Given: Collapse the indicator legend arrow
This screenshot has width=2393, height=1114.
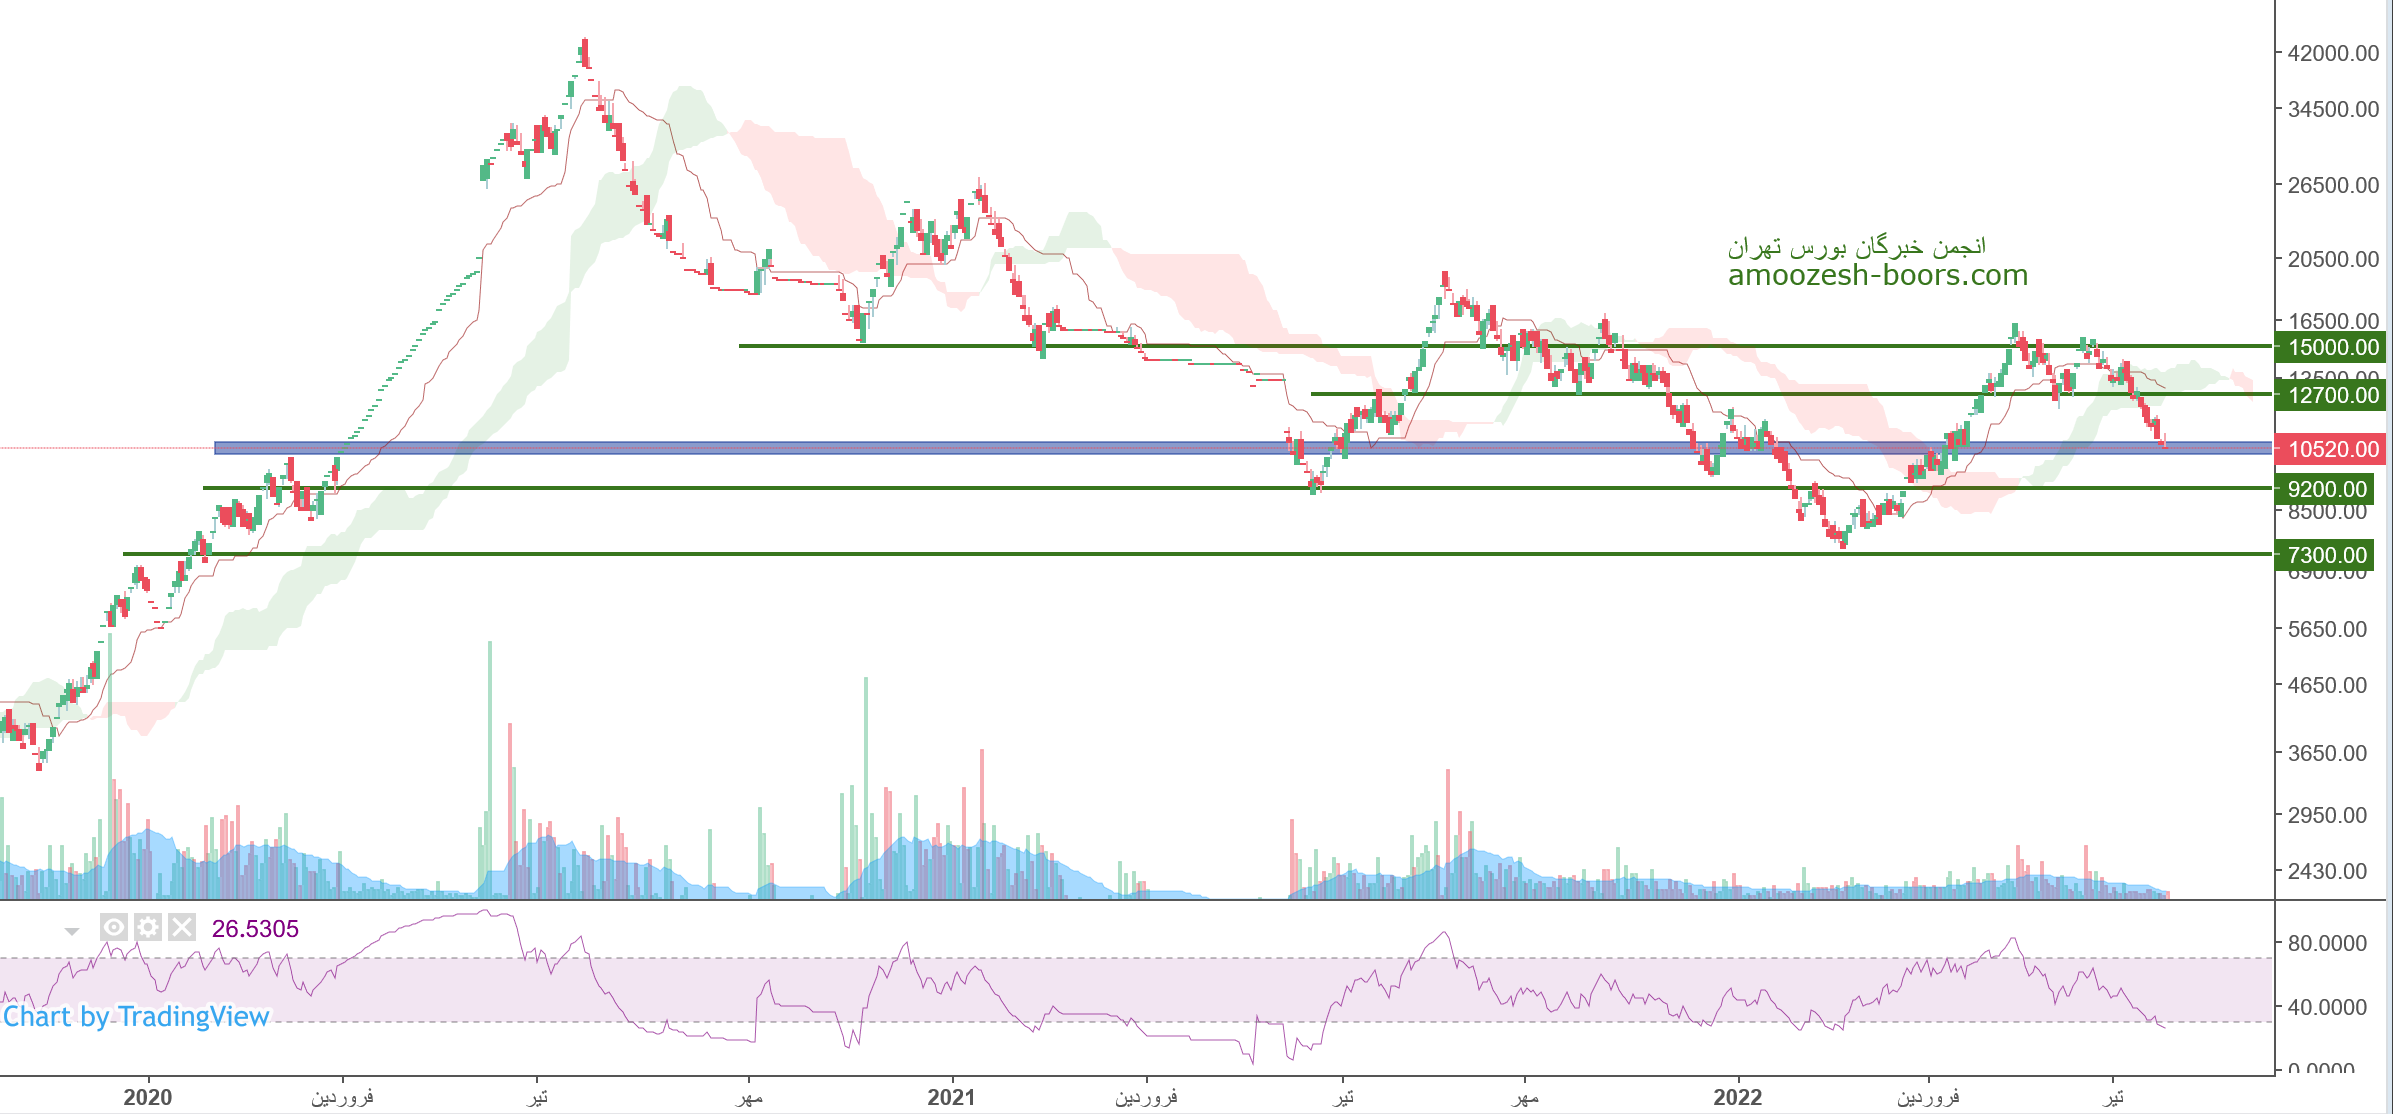Looking at the screenshot, I should tap(72, 931).
